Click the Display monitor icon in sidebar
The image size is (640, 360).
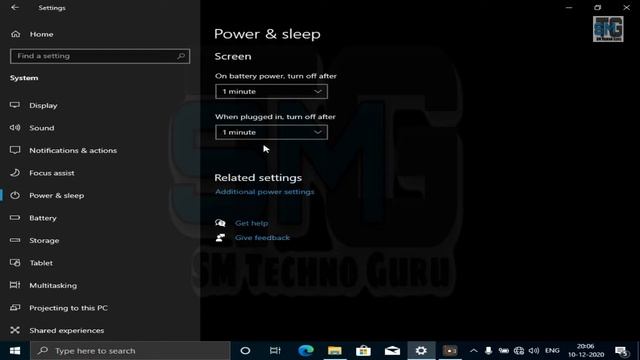(15, 105)
